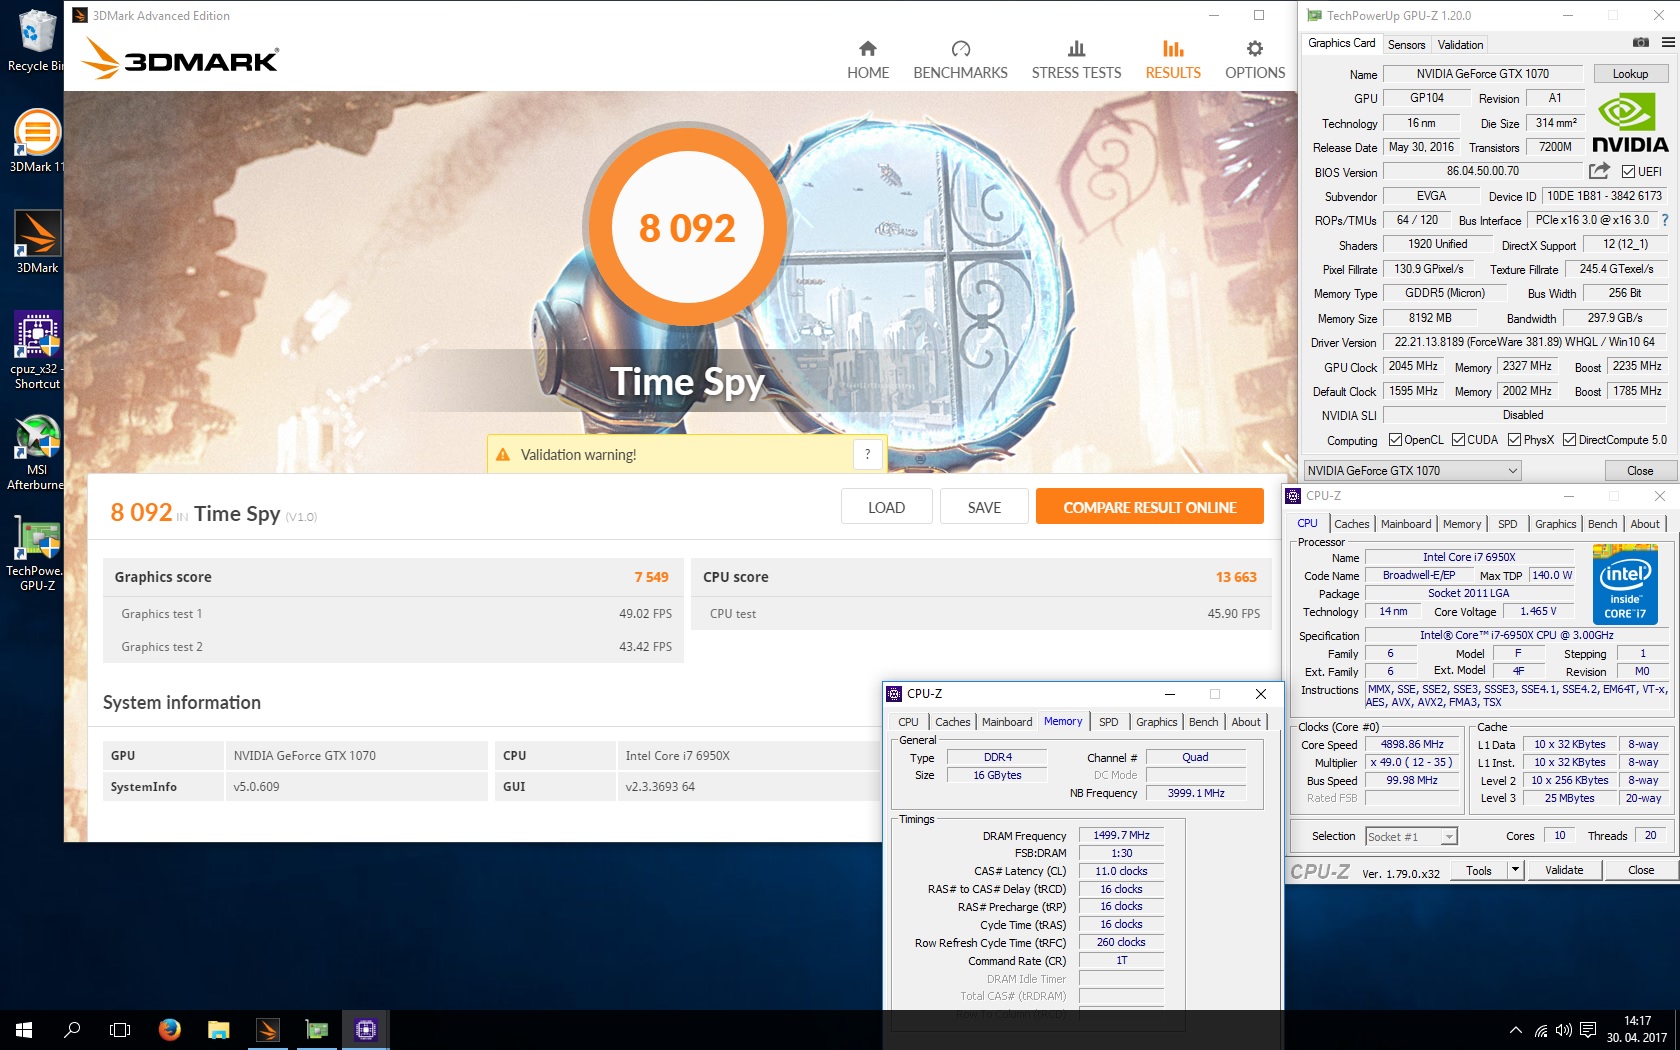This screenshot has width=1680, height=1050.
Task: Click the CPU score value 13 663
Action: 1236,577
